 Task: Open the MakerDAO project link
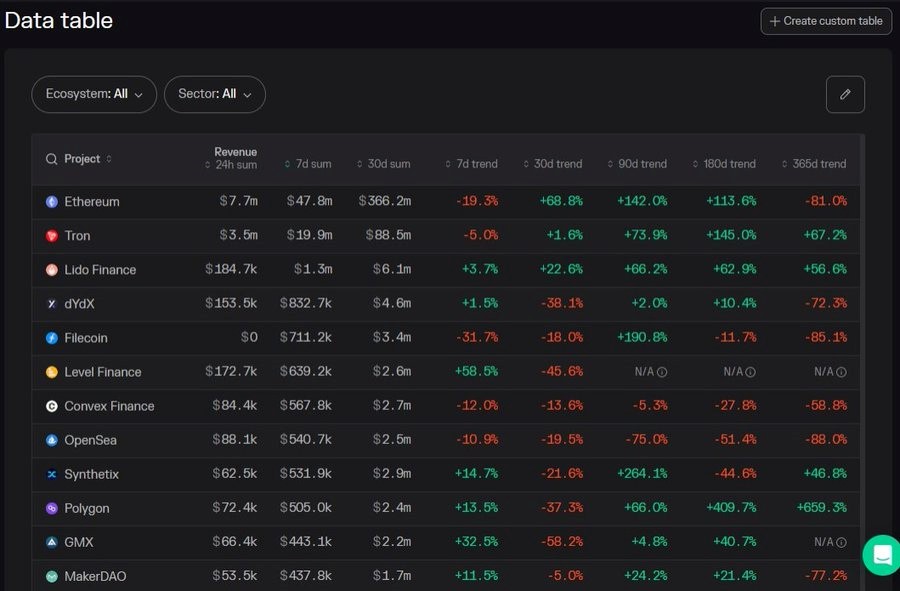coord(95,576)
